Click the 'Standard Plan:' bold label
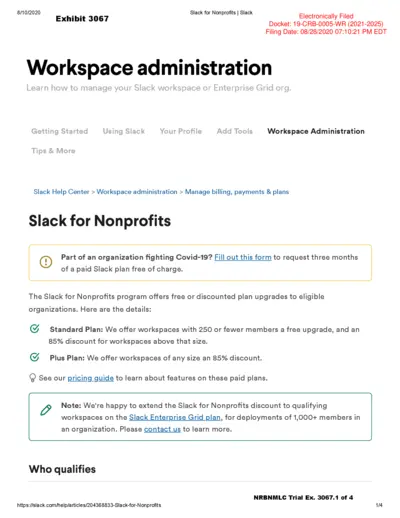400x518 pixels. click(x=76, y=330)
